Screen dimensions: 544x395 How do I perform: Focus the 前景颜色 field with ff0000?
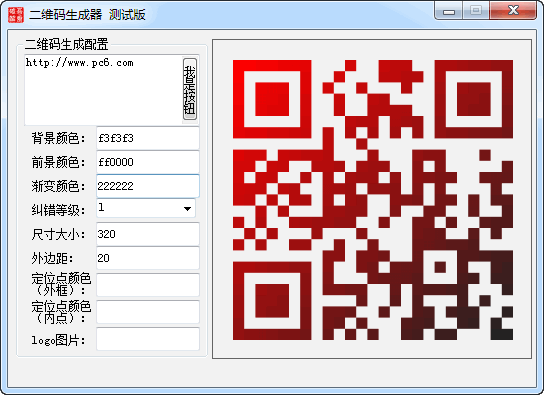tap(148, 162)
